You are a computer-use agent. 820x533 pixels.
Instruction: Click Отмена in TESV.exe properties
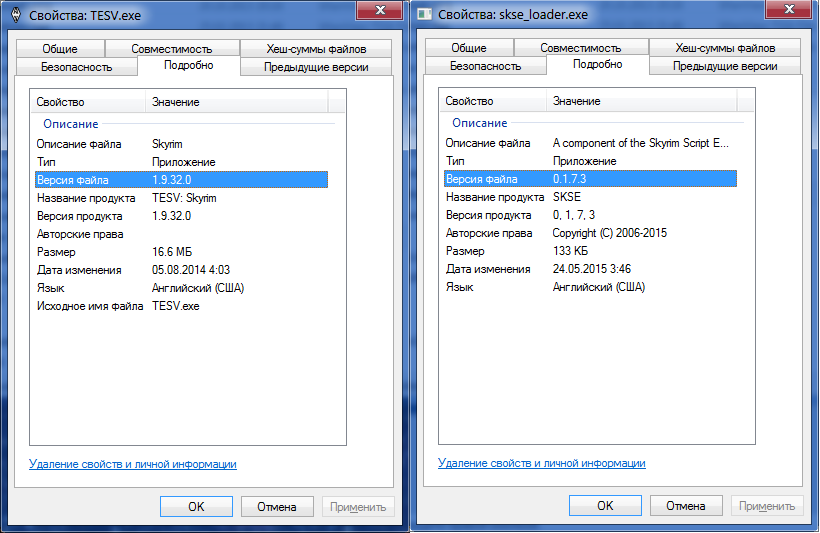(x=277, y=506)
